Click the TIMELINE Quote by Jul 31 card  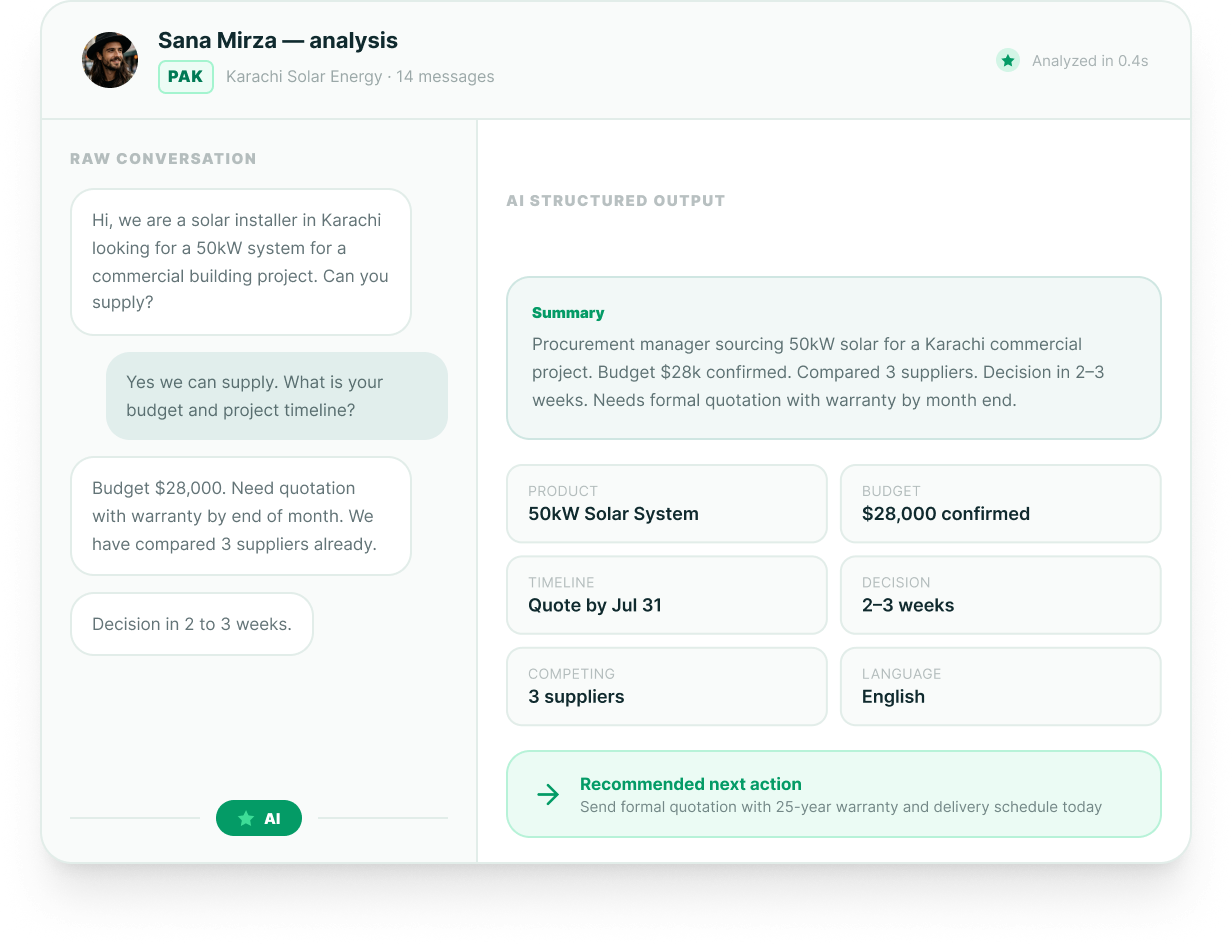point(667,595)
